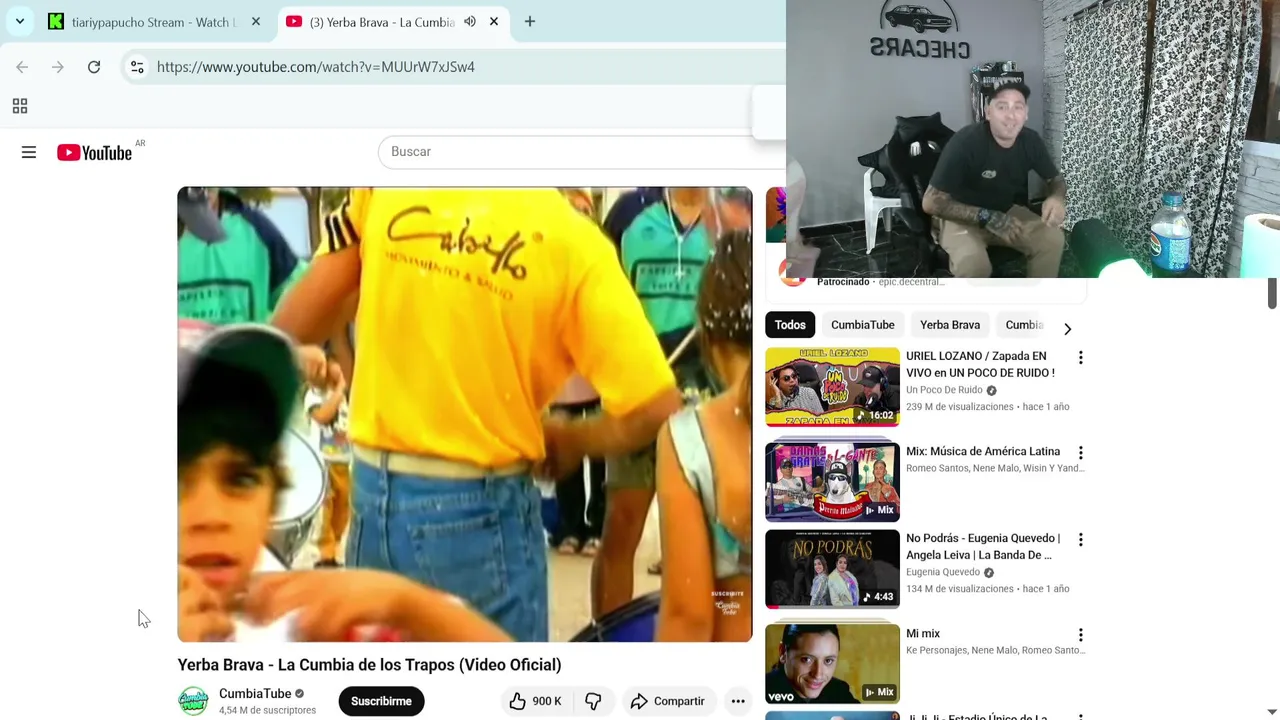The height and width of the screenshot is (720, 1280).
Task: Open a new browser tab with plus
Action: (530, 21)
